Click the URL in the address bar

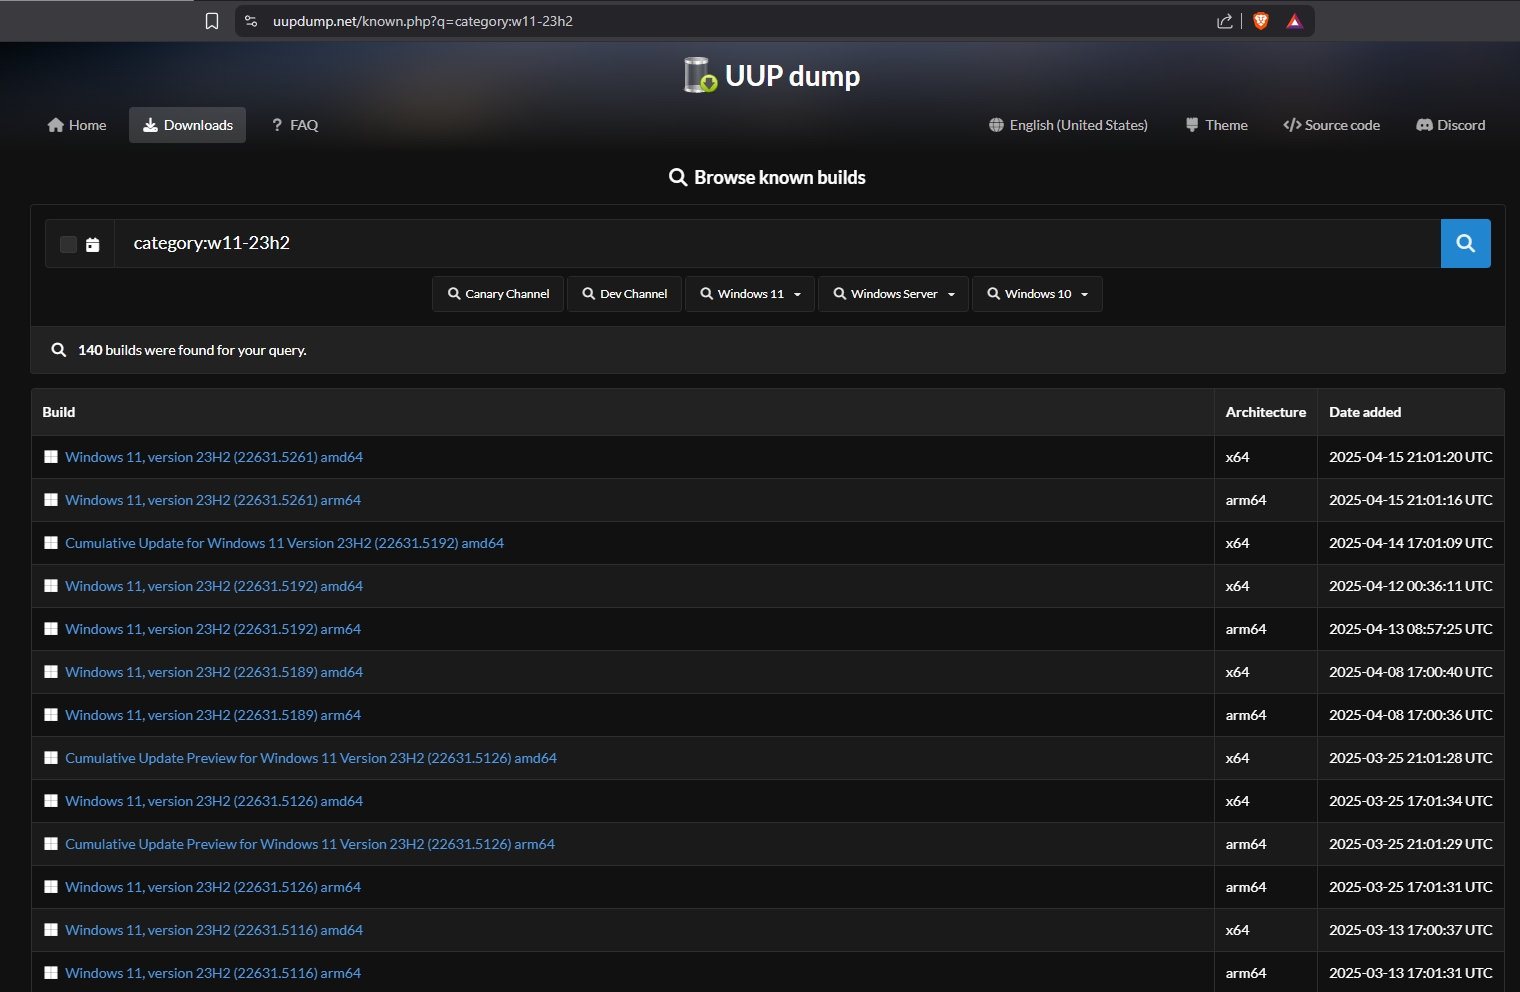click(x=423, y=21)
